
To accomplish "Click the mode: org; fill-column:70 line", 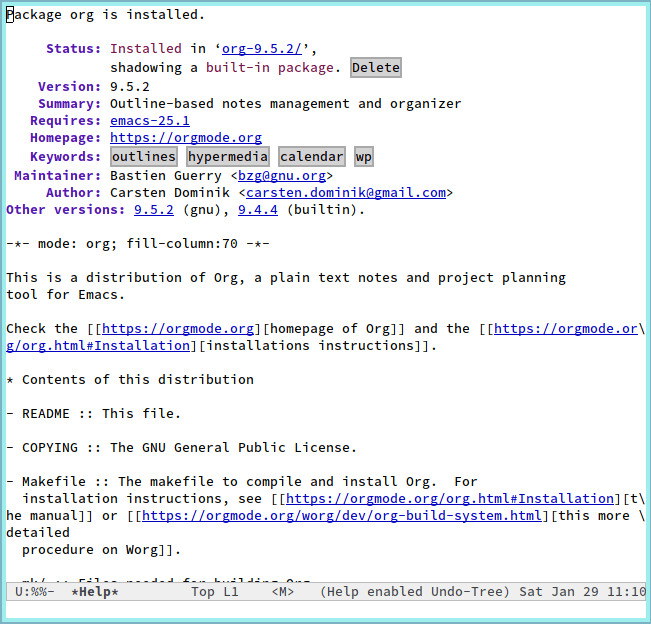I will click(x=138, y=243).
